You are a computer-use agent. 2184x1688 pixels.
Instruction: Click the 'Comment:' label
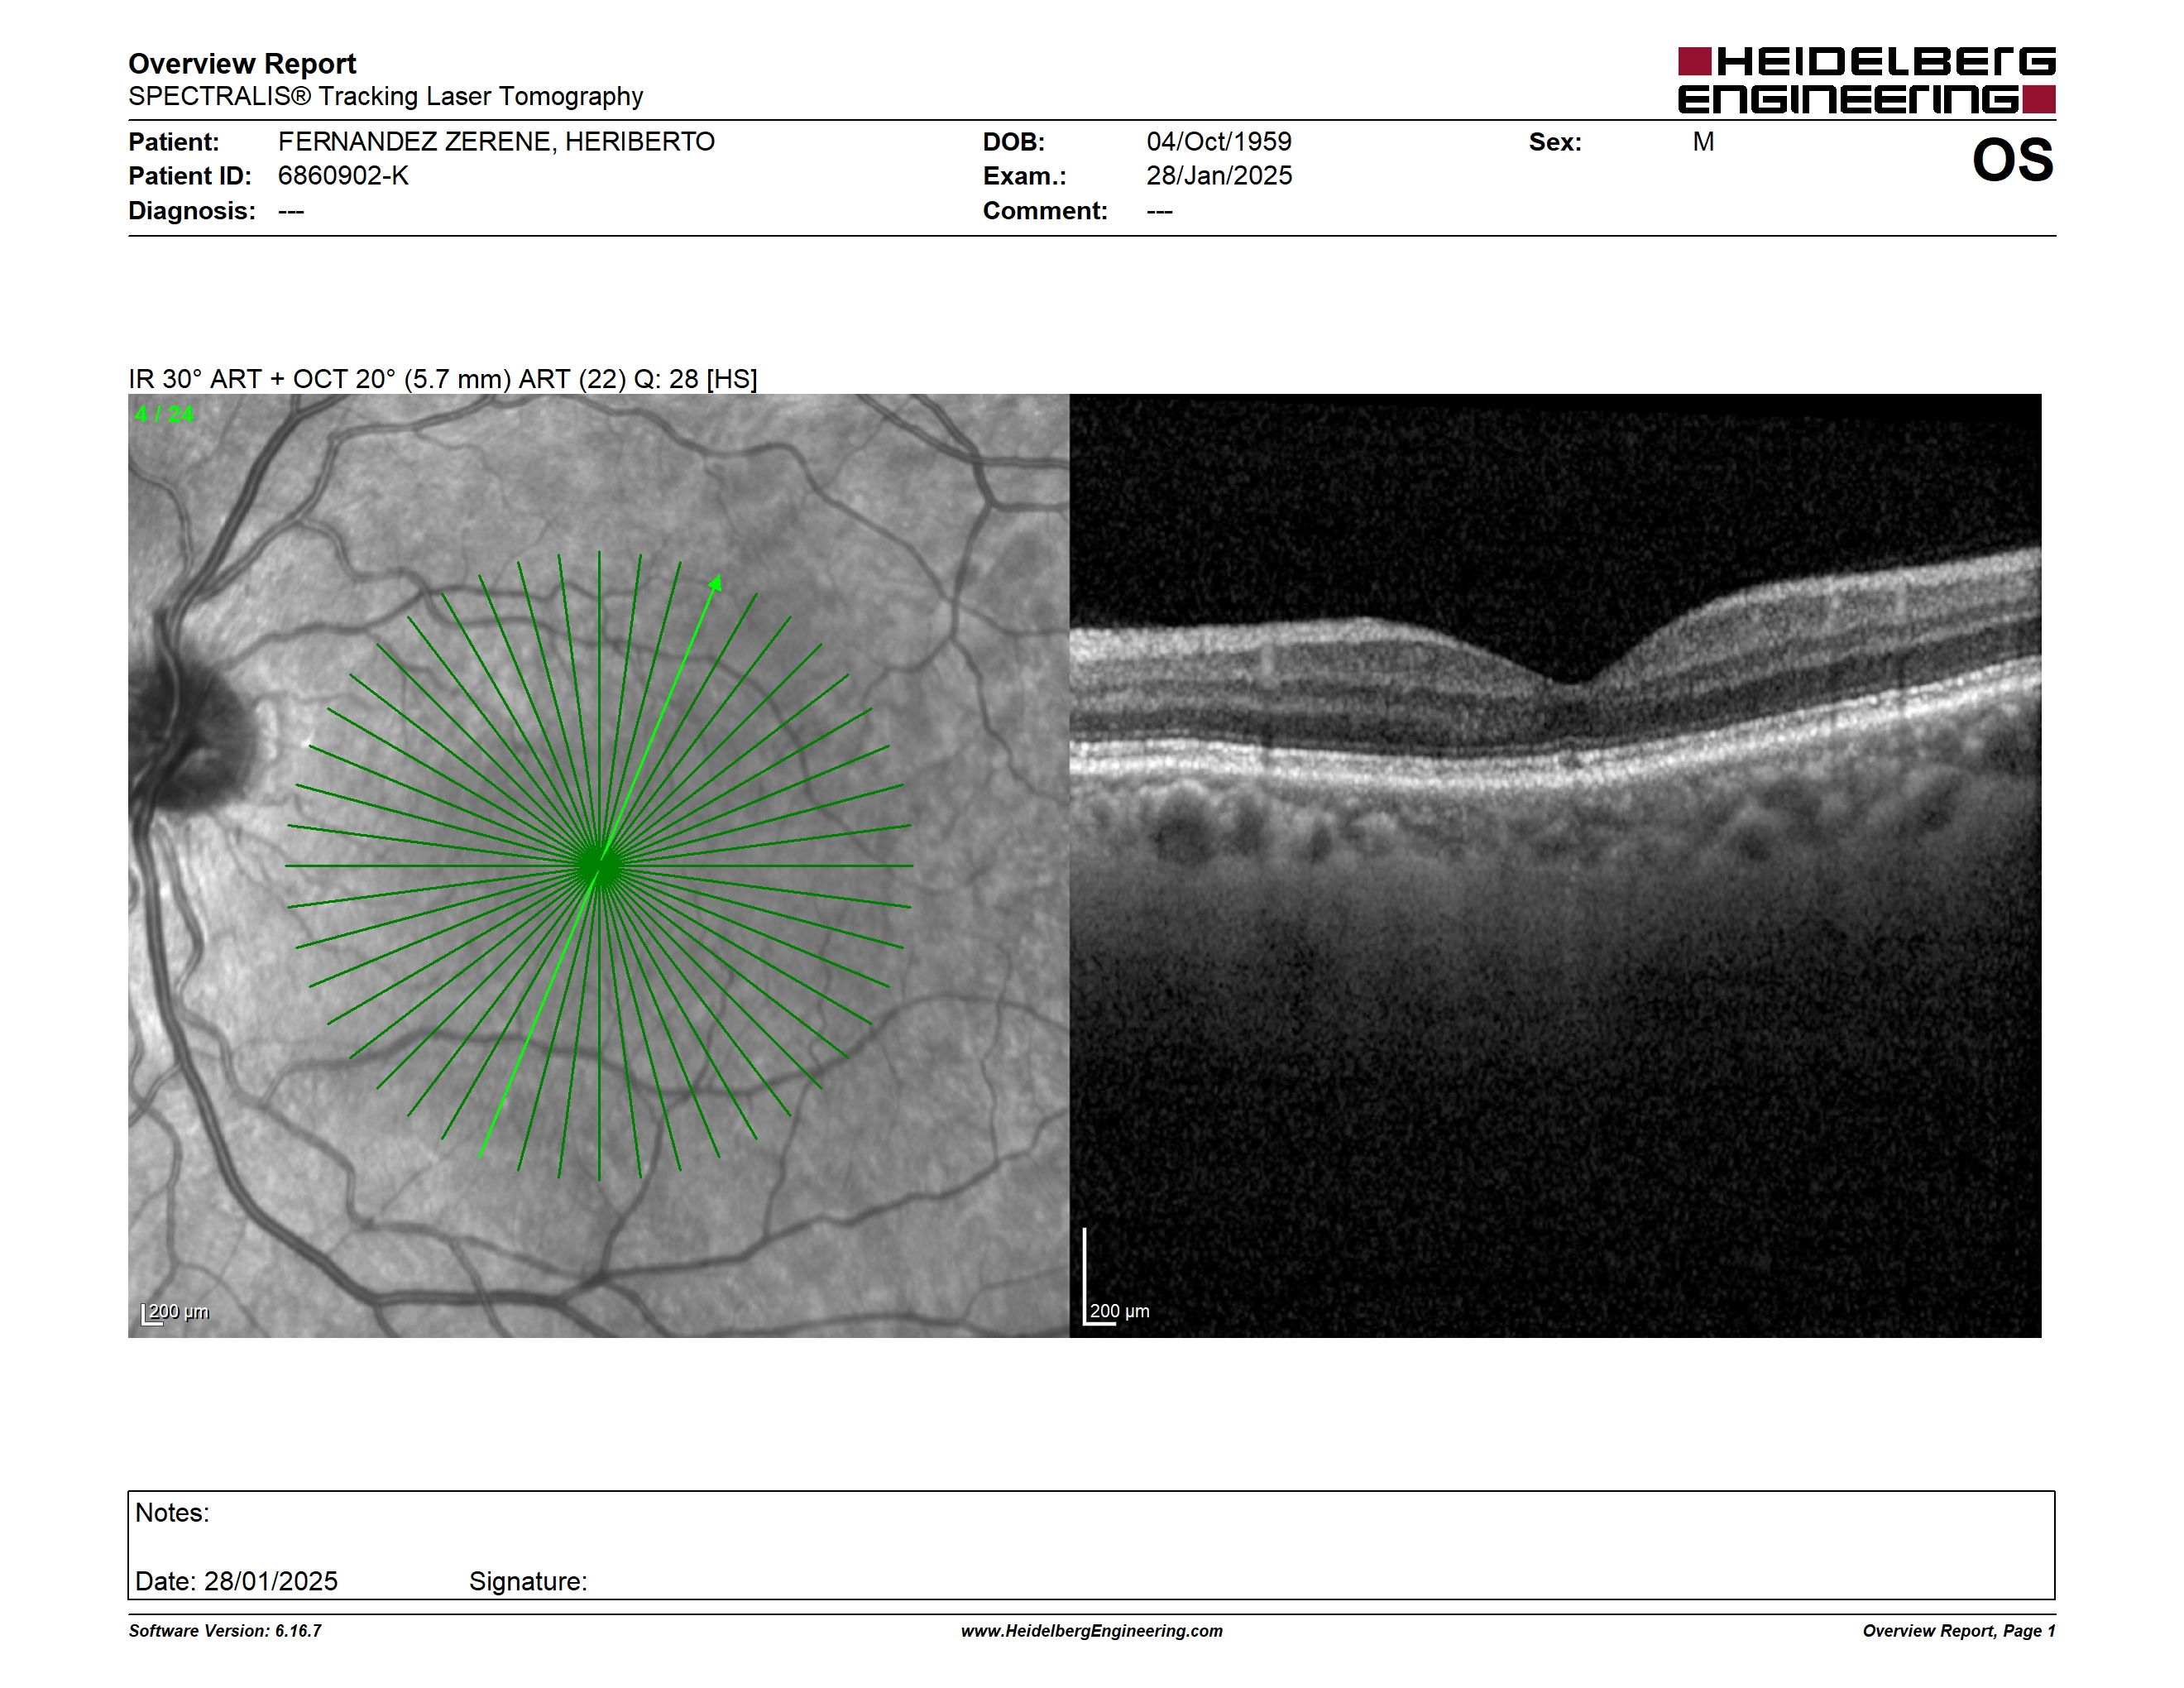tap(1044, 211)
